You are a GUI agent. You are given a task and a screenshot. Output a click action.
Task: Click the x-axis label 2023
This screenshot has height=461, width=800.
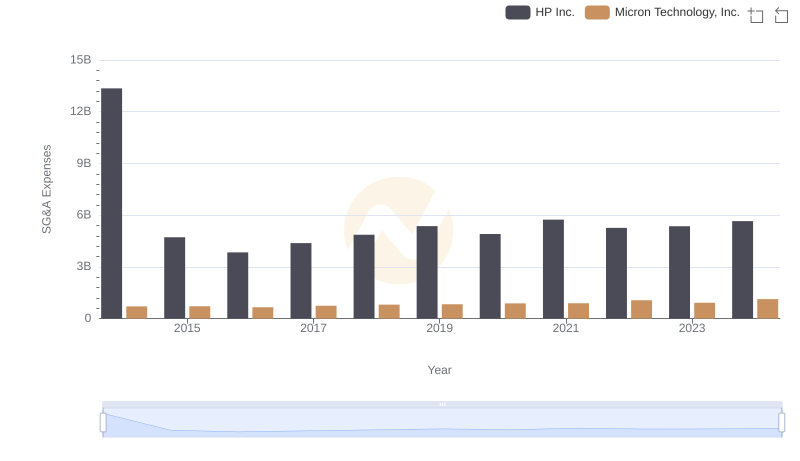[x=692, y=328]
